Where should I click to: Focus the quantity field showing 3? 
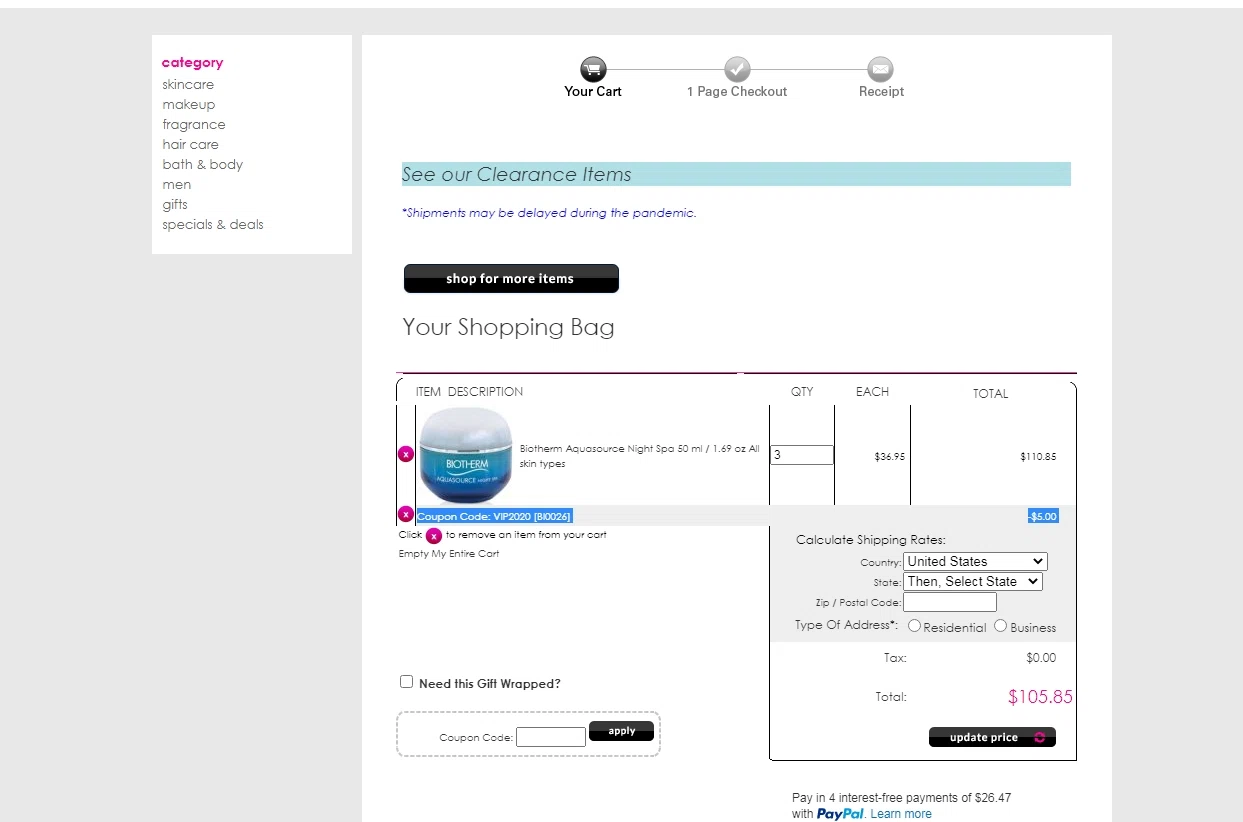[x=801, y=455]
